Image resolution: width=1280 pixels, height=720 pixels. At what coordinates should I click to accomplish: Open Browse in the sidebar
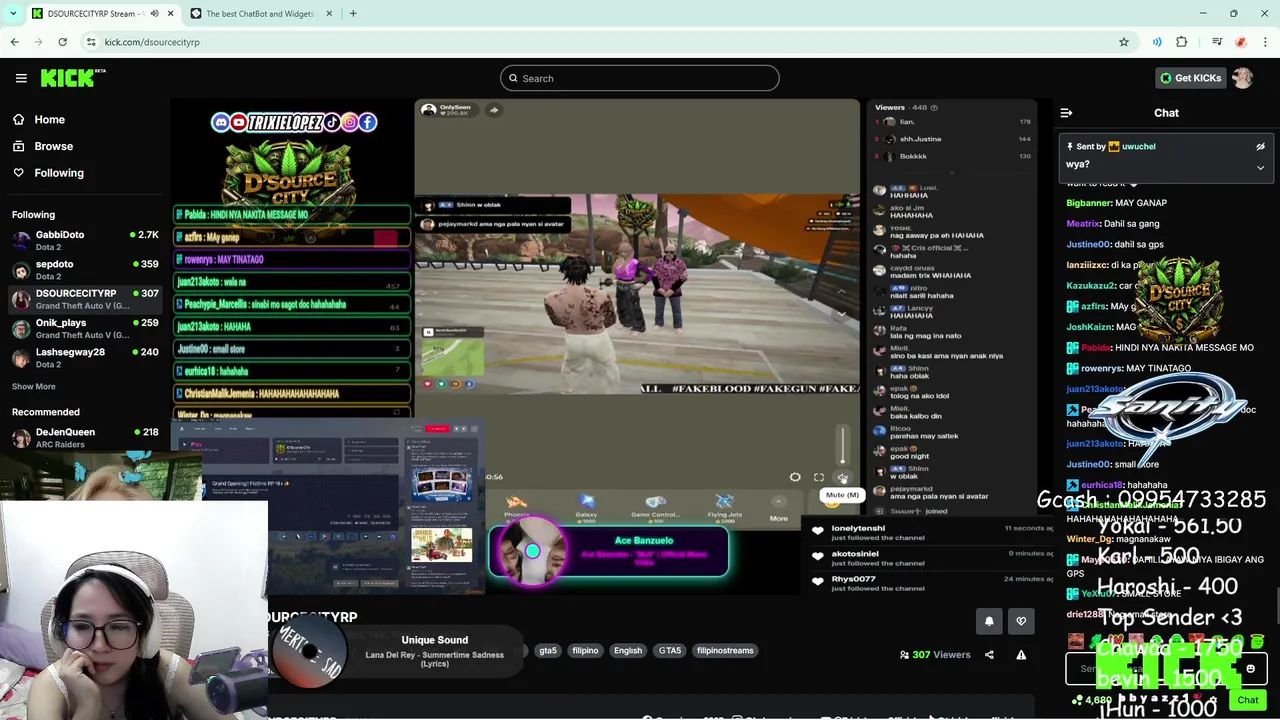[53, 146]
